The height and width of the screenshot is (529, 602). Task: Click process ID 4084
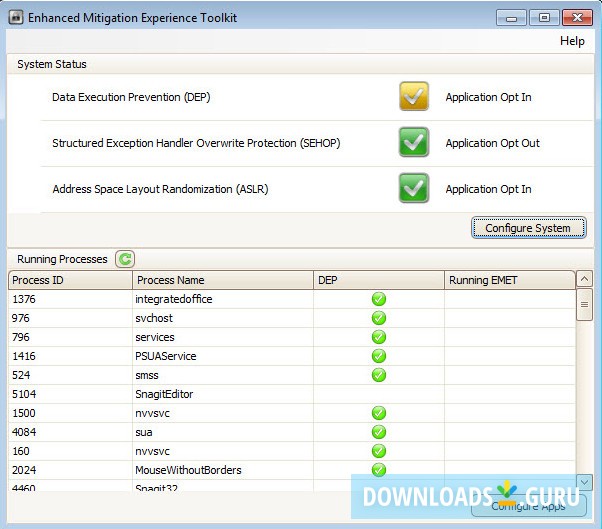pos(24,432)
